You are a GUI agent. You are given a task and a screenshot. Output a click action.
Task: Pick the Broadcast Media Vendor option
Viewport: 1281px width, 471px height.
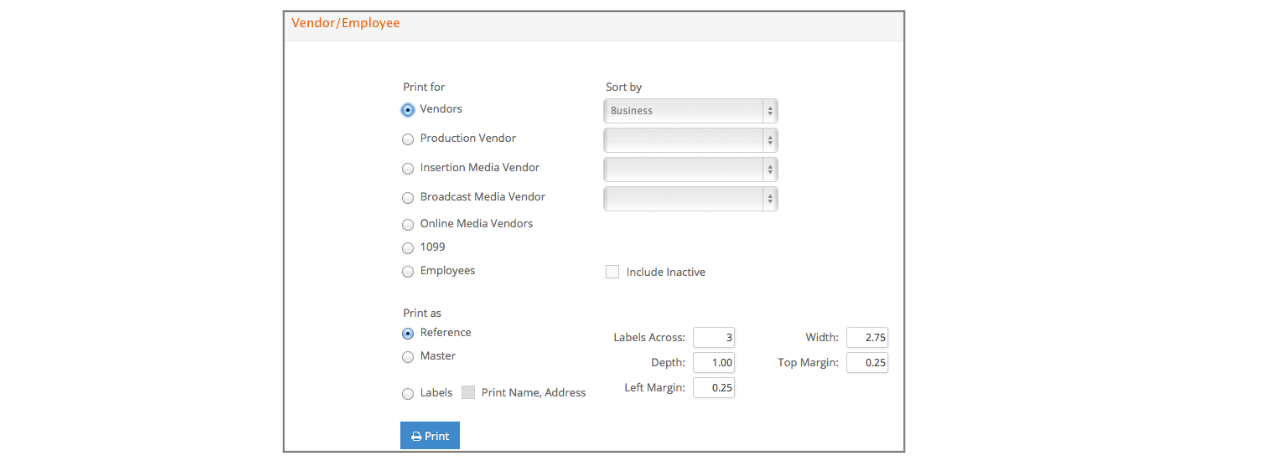click(408, 198)
